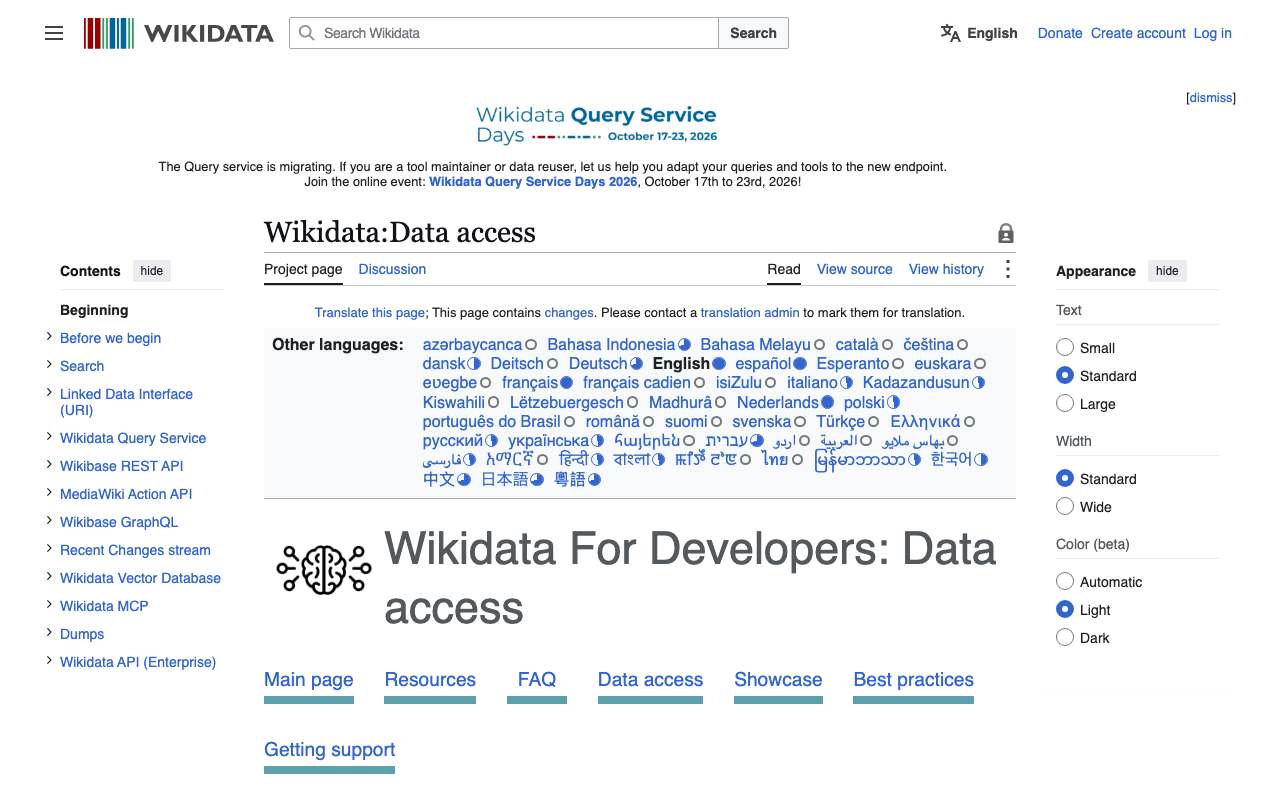This screenshot has width=1280, height=800.
Task: Select Small text size
Action: coord(1065,348)
